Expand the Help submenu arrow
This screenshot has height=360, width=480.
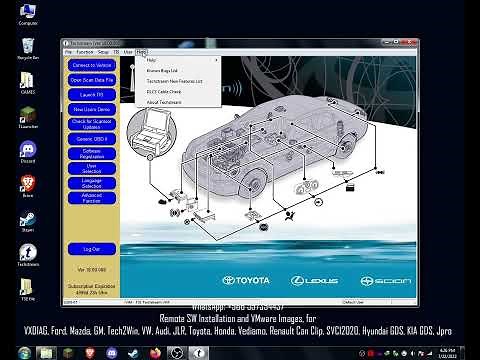[x=216, y=60]
